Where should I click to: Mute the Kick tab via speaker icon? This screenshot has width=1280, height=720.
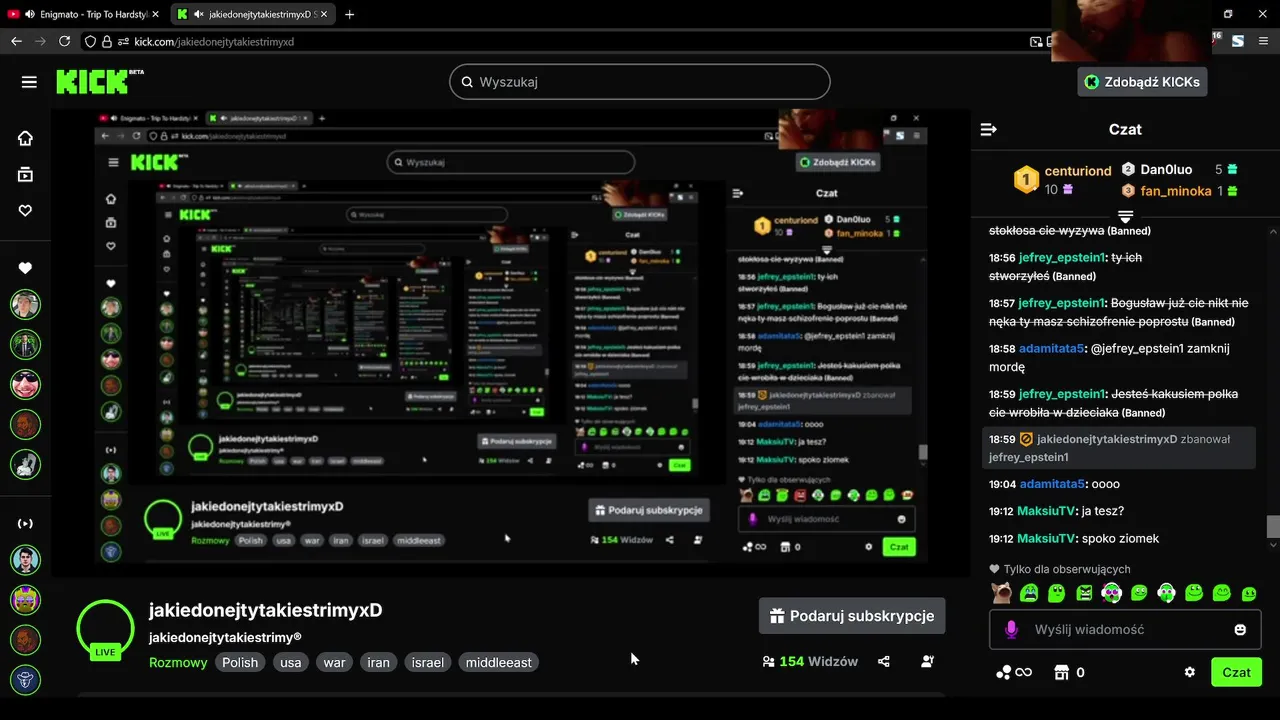(x=199, y=14)
